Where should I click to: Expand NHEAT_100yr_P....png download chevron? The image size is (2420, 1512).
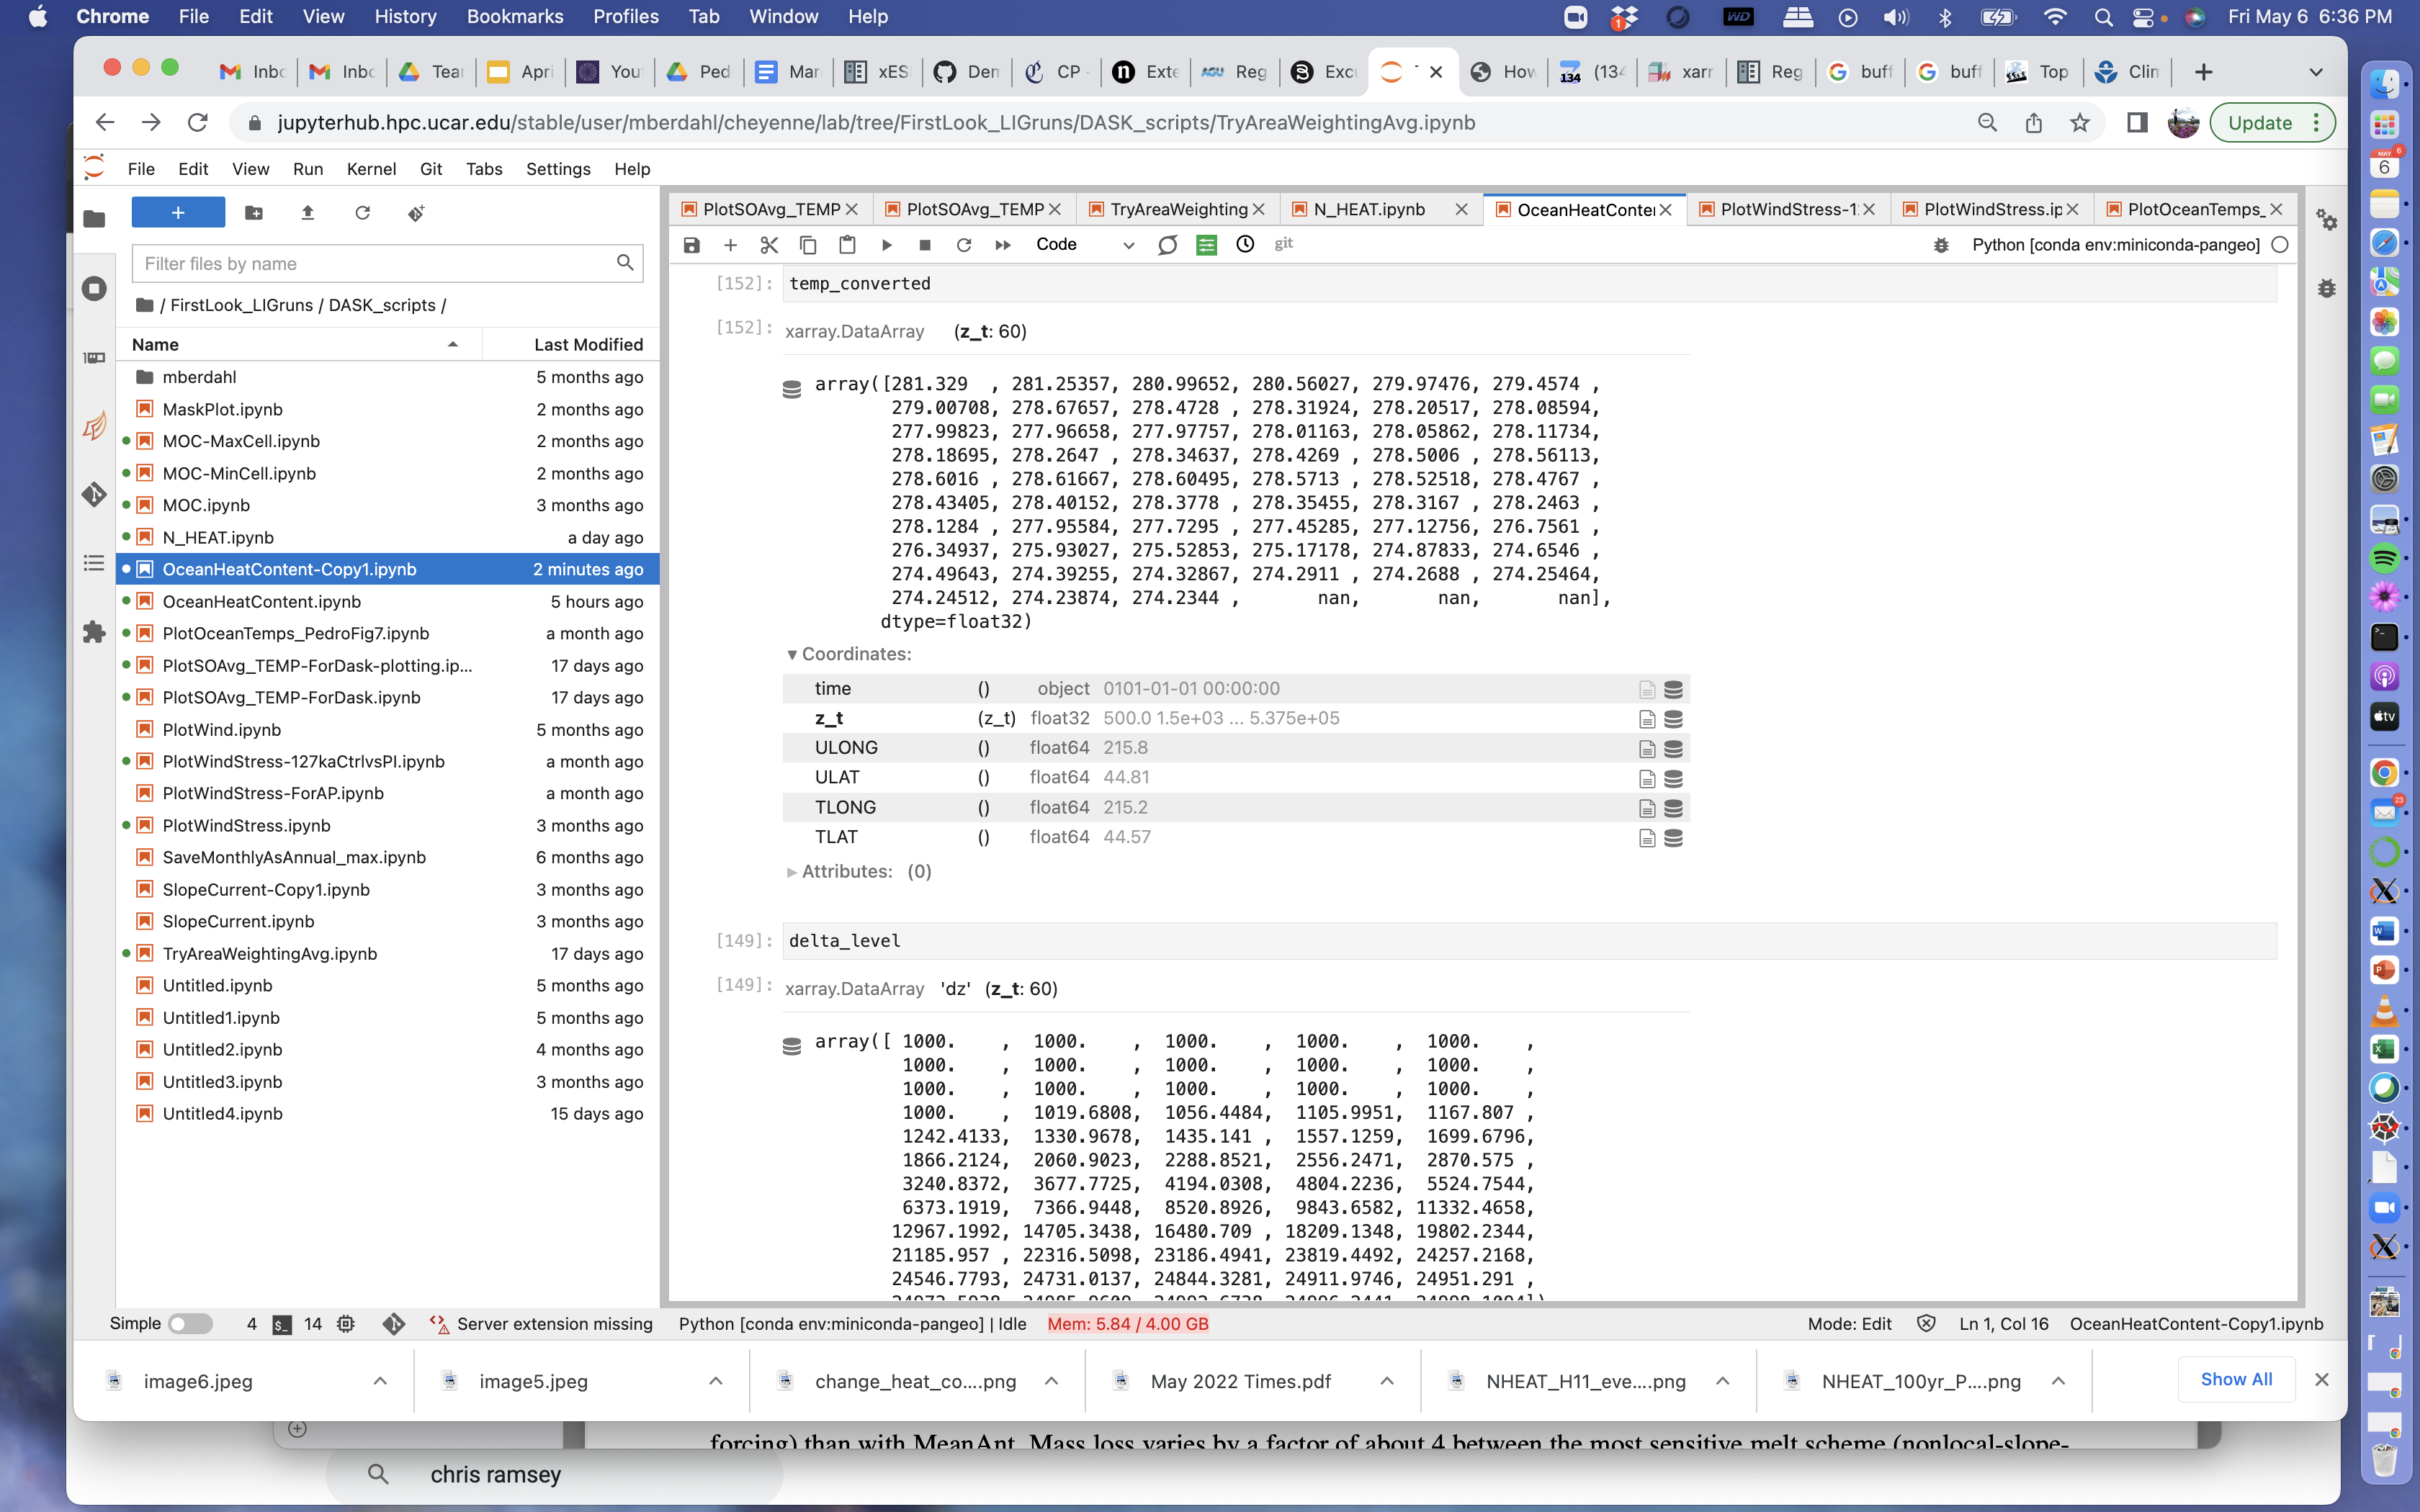tap(2058, 1381)
